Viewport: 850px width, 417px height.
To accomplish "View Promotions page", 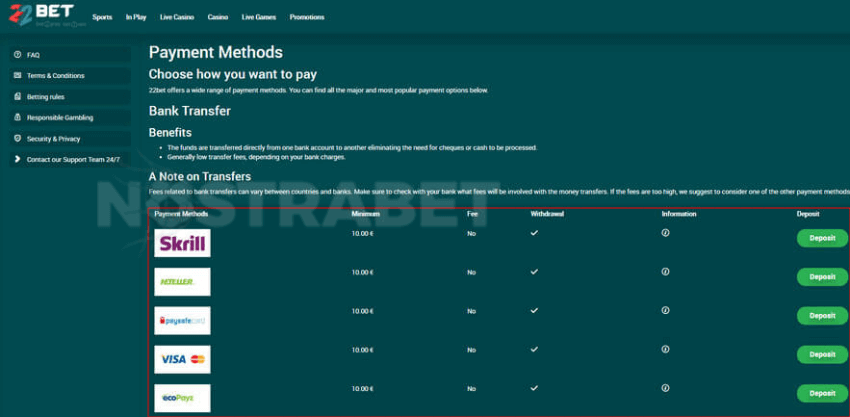I will point(307,17).
